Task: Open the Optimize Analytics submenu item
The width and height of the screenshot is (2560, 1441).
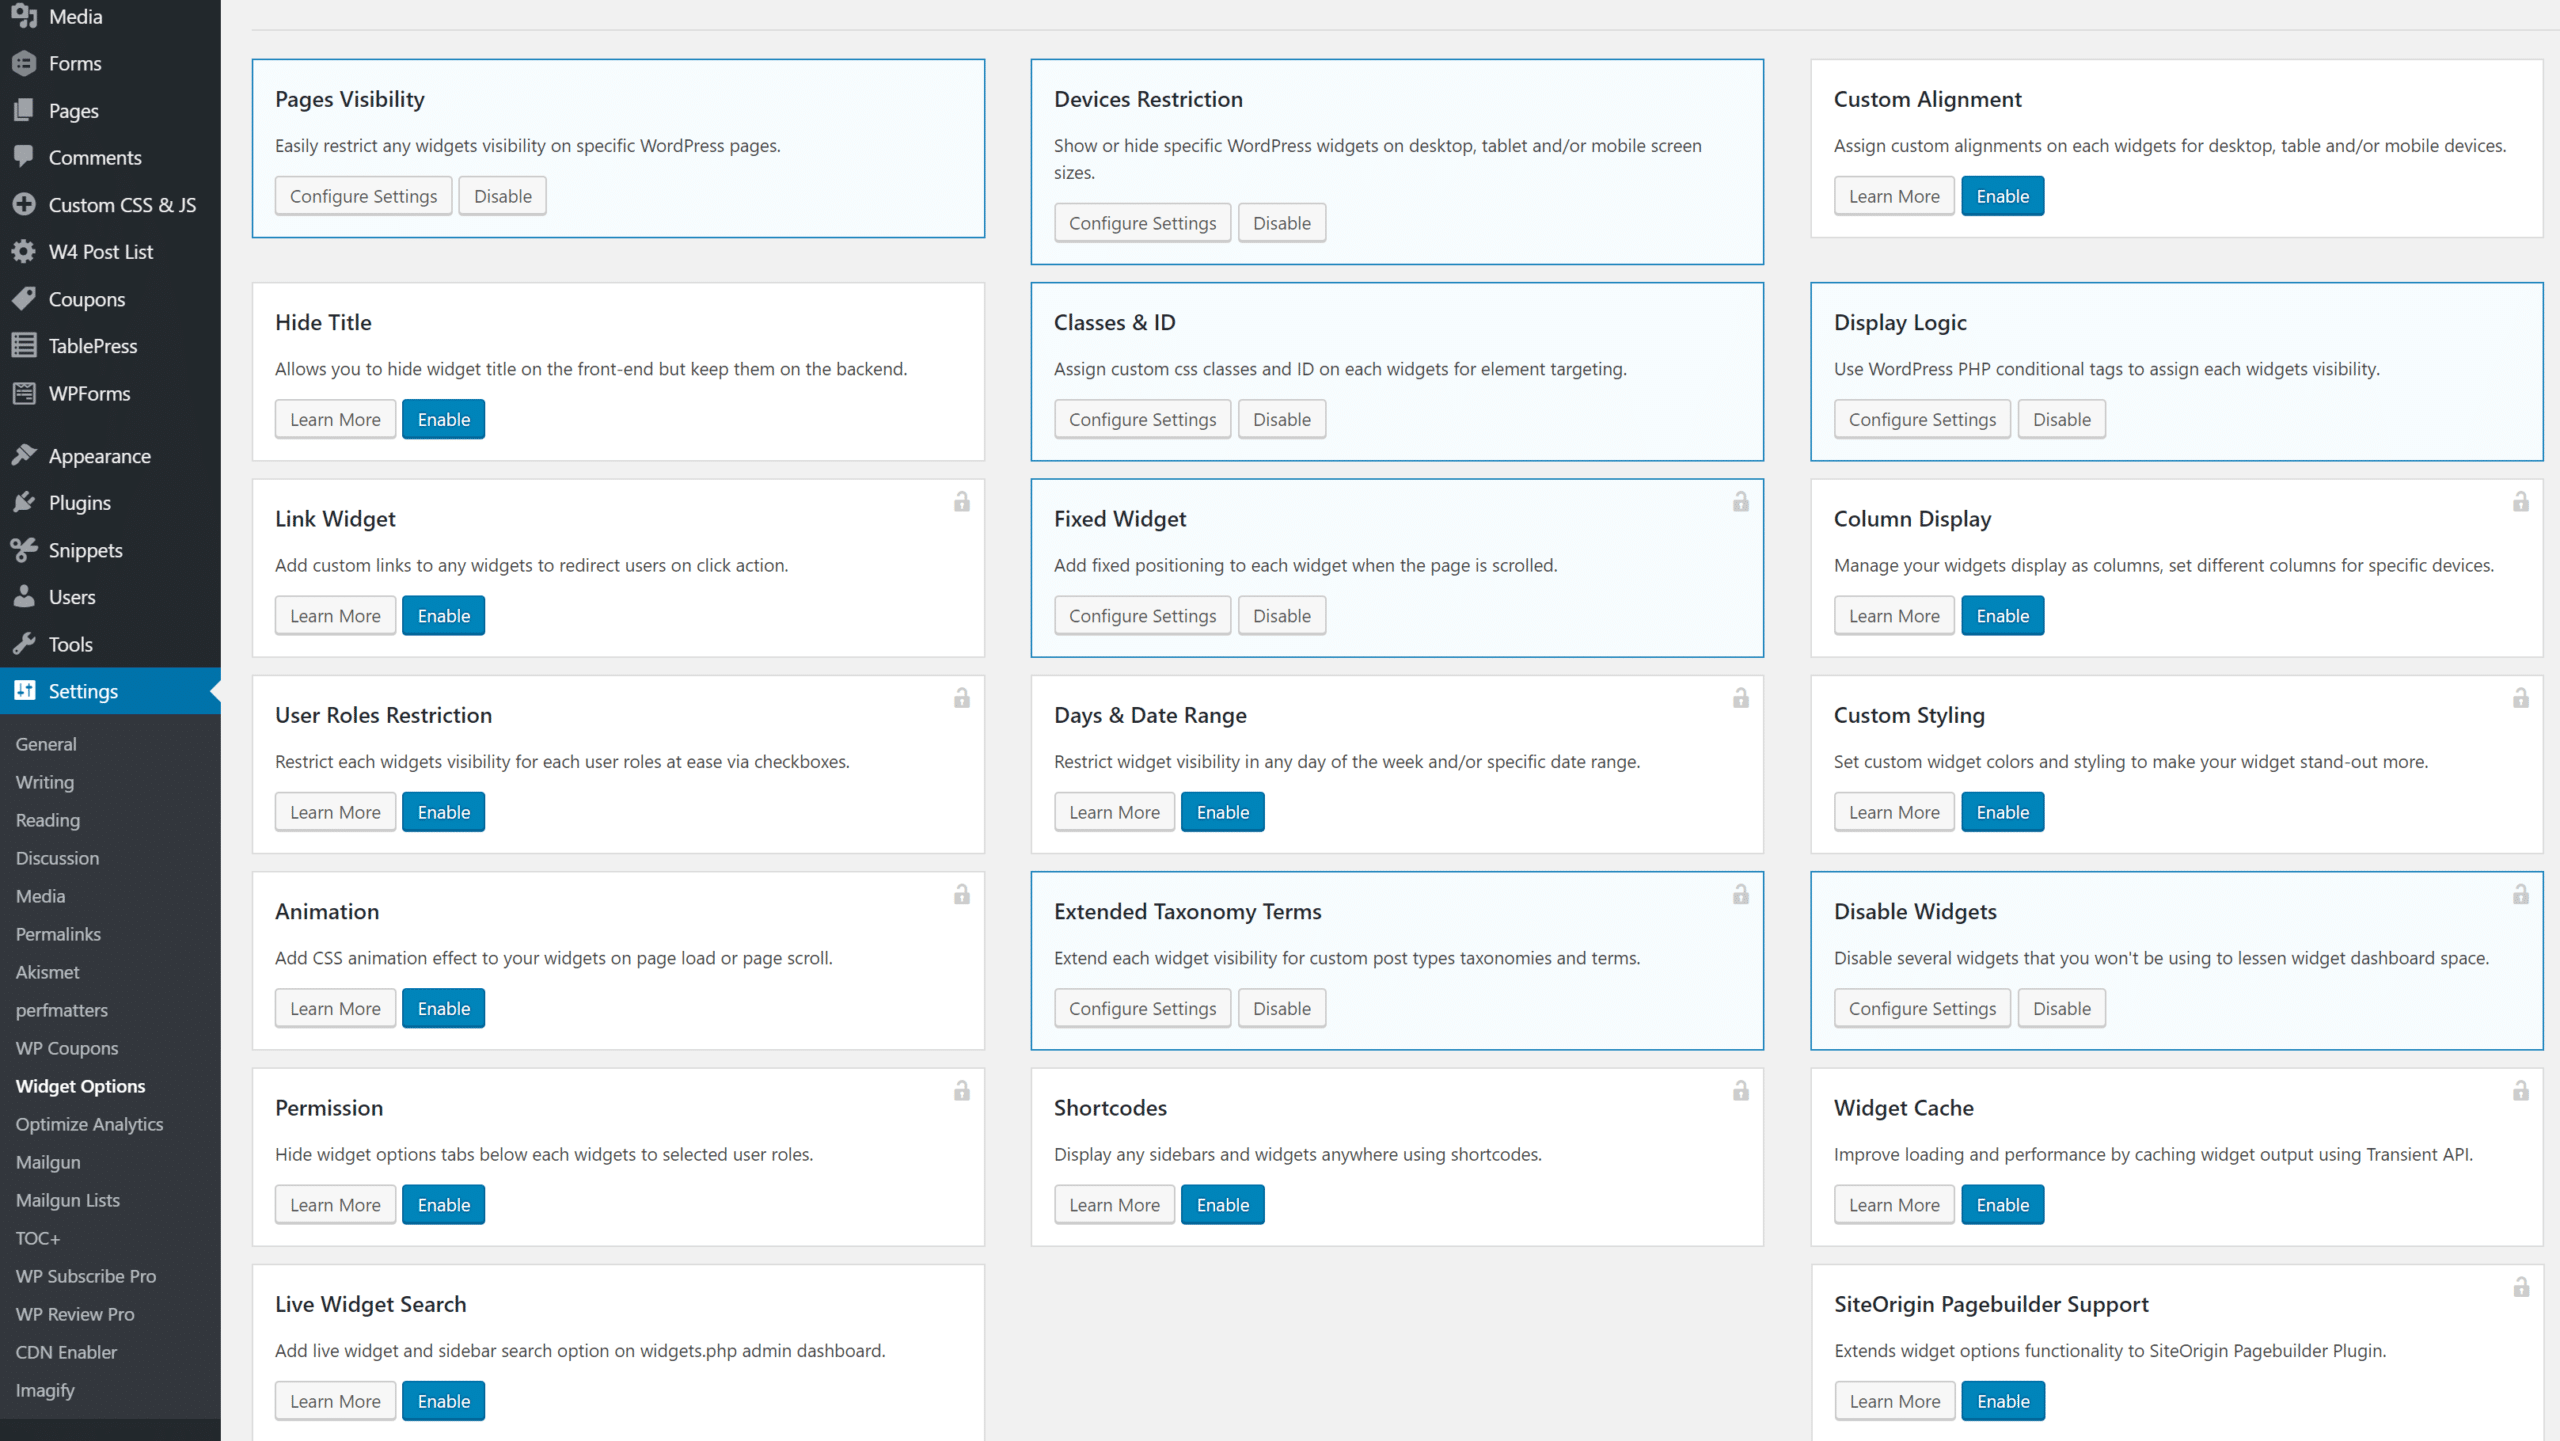Action: [89, 1124]
